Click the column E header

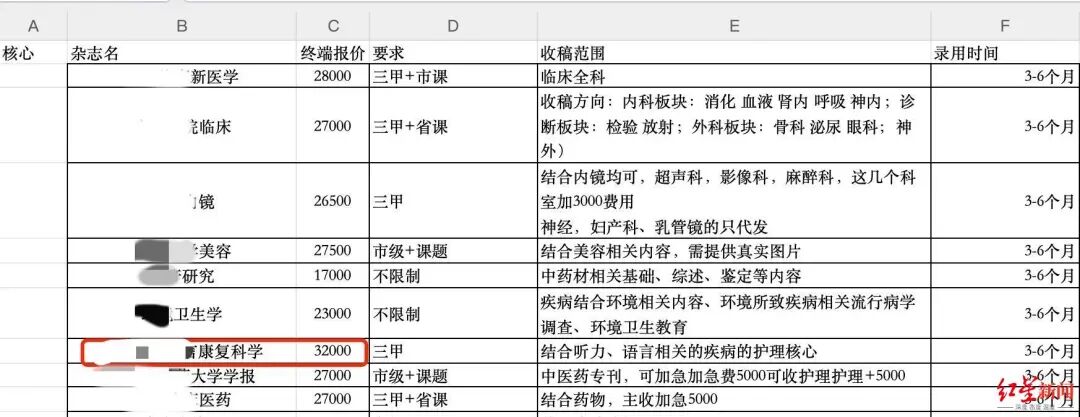[733, 24]
